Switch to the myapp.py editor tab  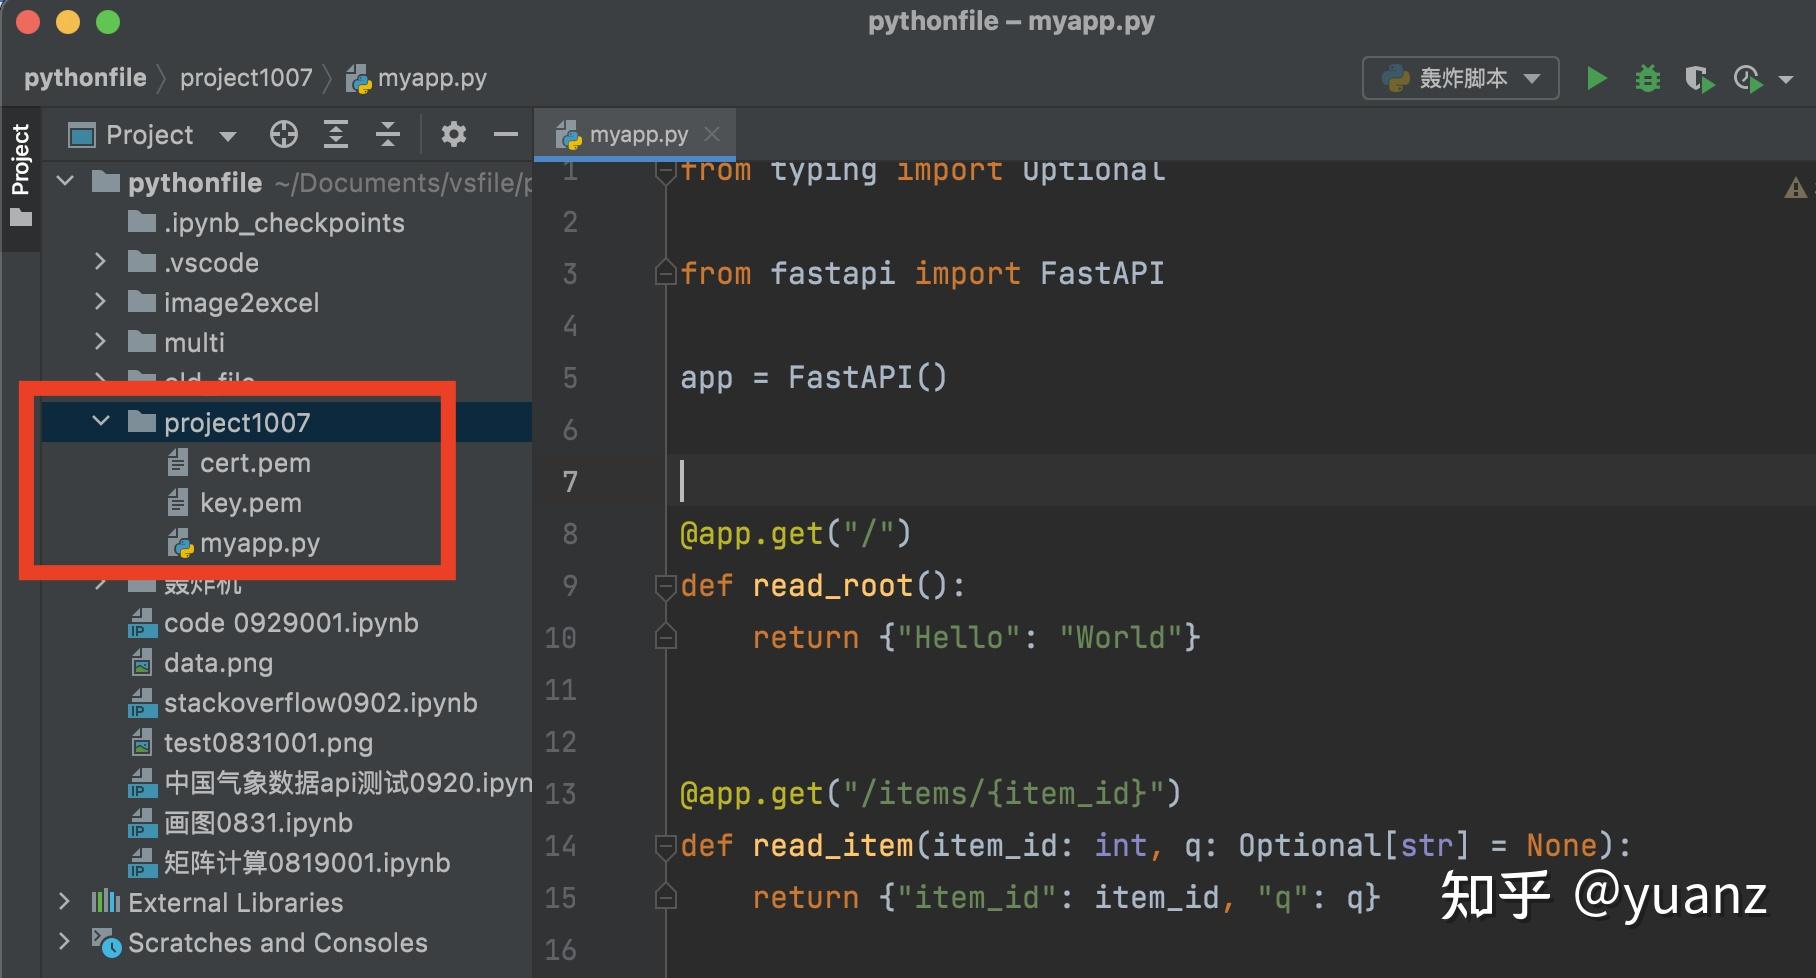(637, 133)
